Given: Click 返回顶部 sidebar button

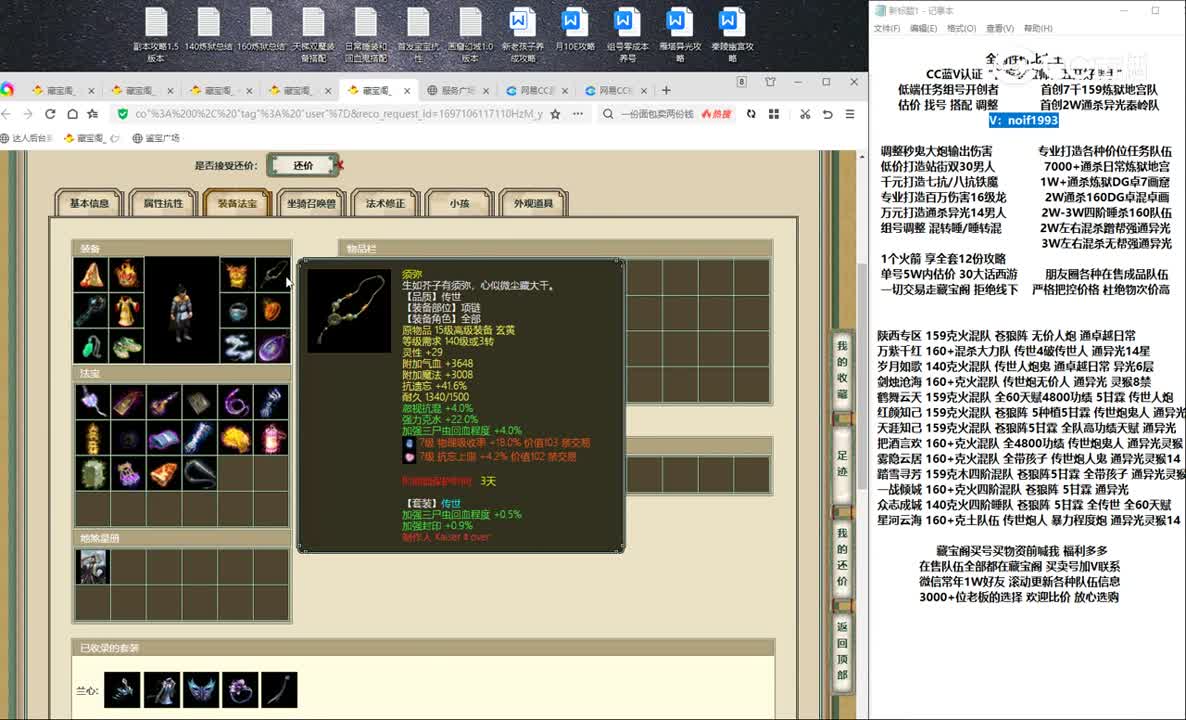Looking at the screenshot, I should coord(842,651).
